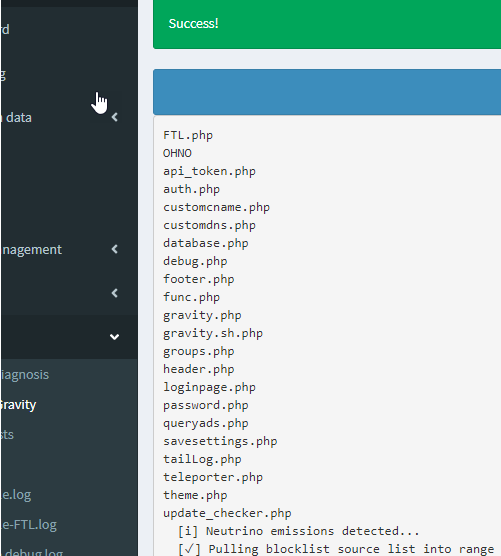Open the sidebar submenu item ending in 'sts'
The height and width of the screenshot is (556, 501).
pyautogui.click(x=7, y=435)
